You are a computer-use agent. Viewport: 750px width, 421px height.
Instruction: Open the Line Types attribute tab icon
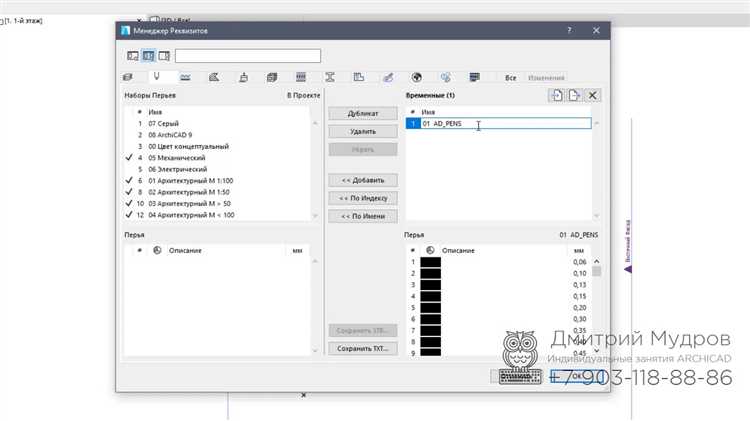point(186,77)
